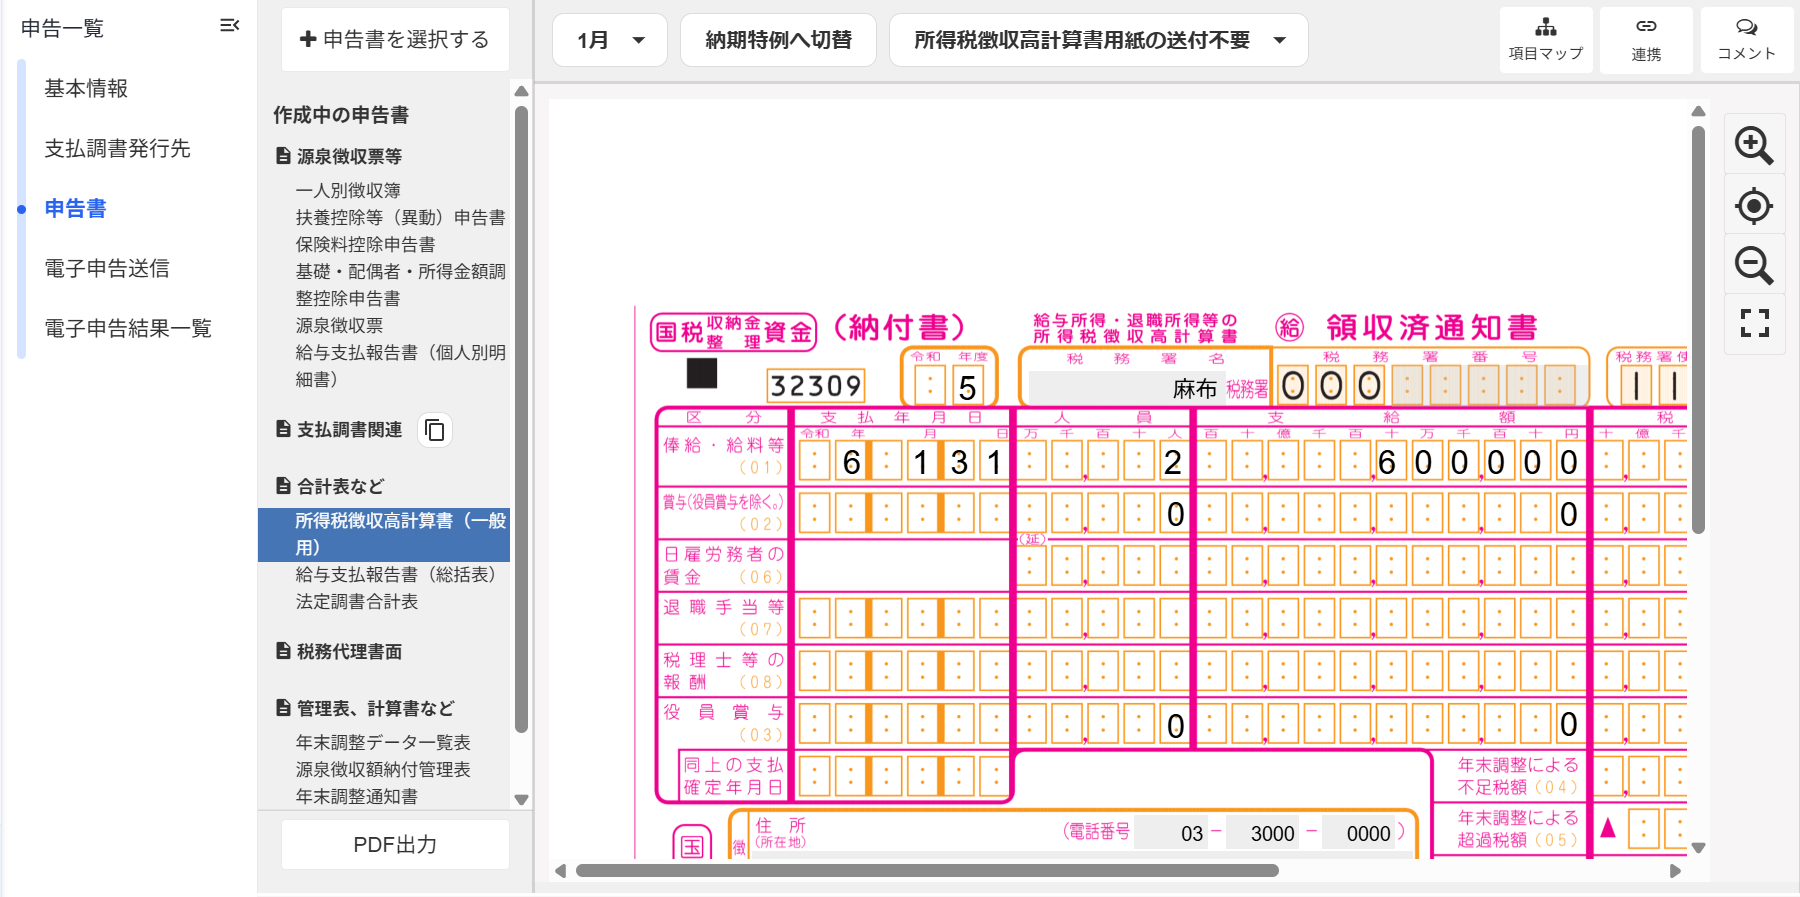This screenshot has height=897, width=1800.
Task: Toggle fullscreen view icon
Action: pyautogui.click(x=1754, y=323)
